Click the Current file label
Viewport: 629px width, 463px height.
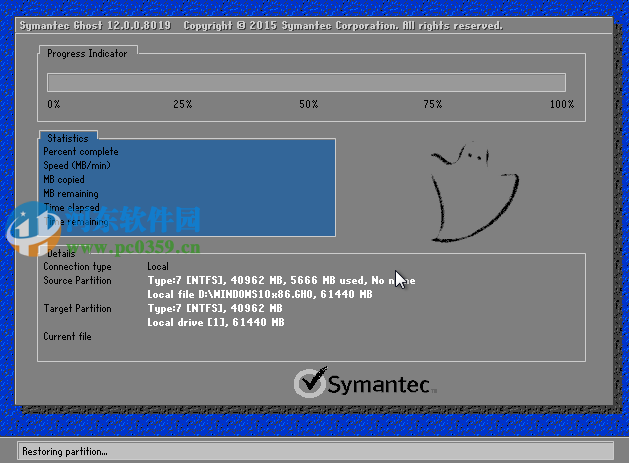tap(67, 337)
